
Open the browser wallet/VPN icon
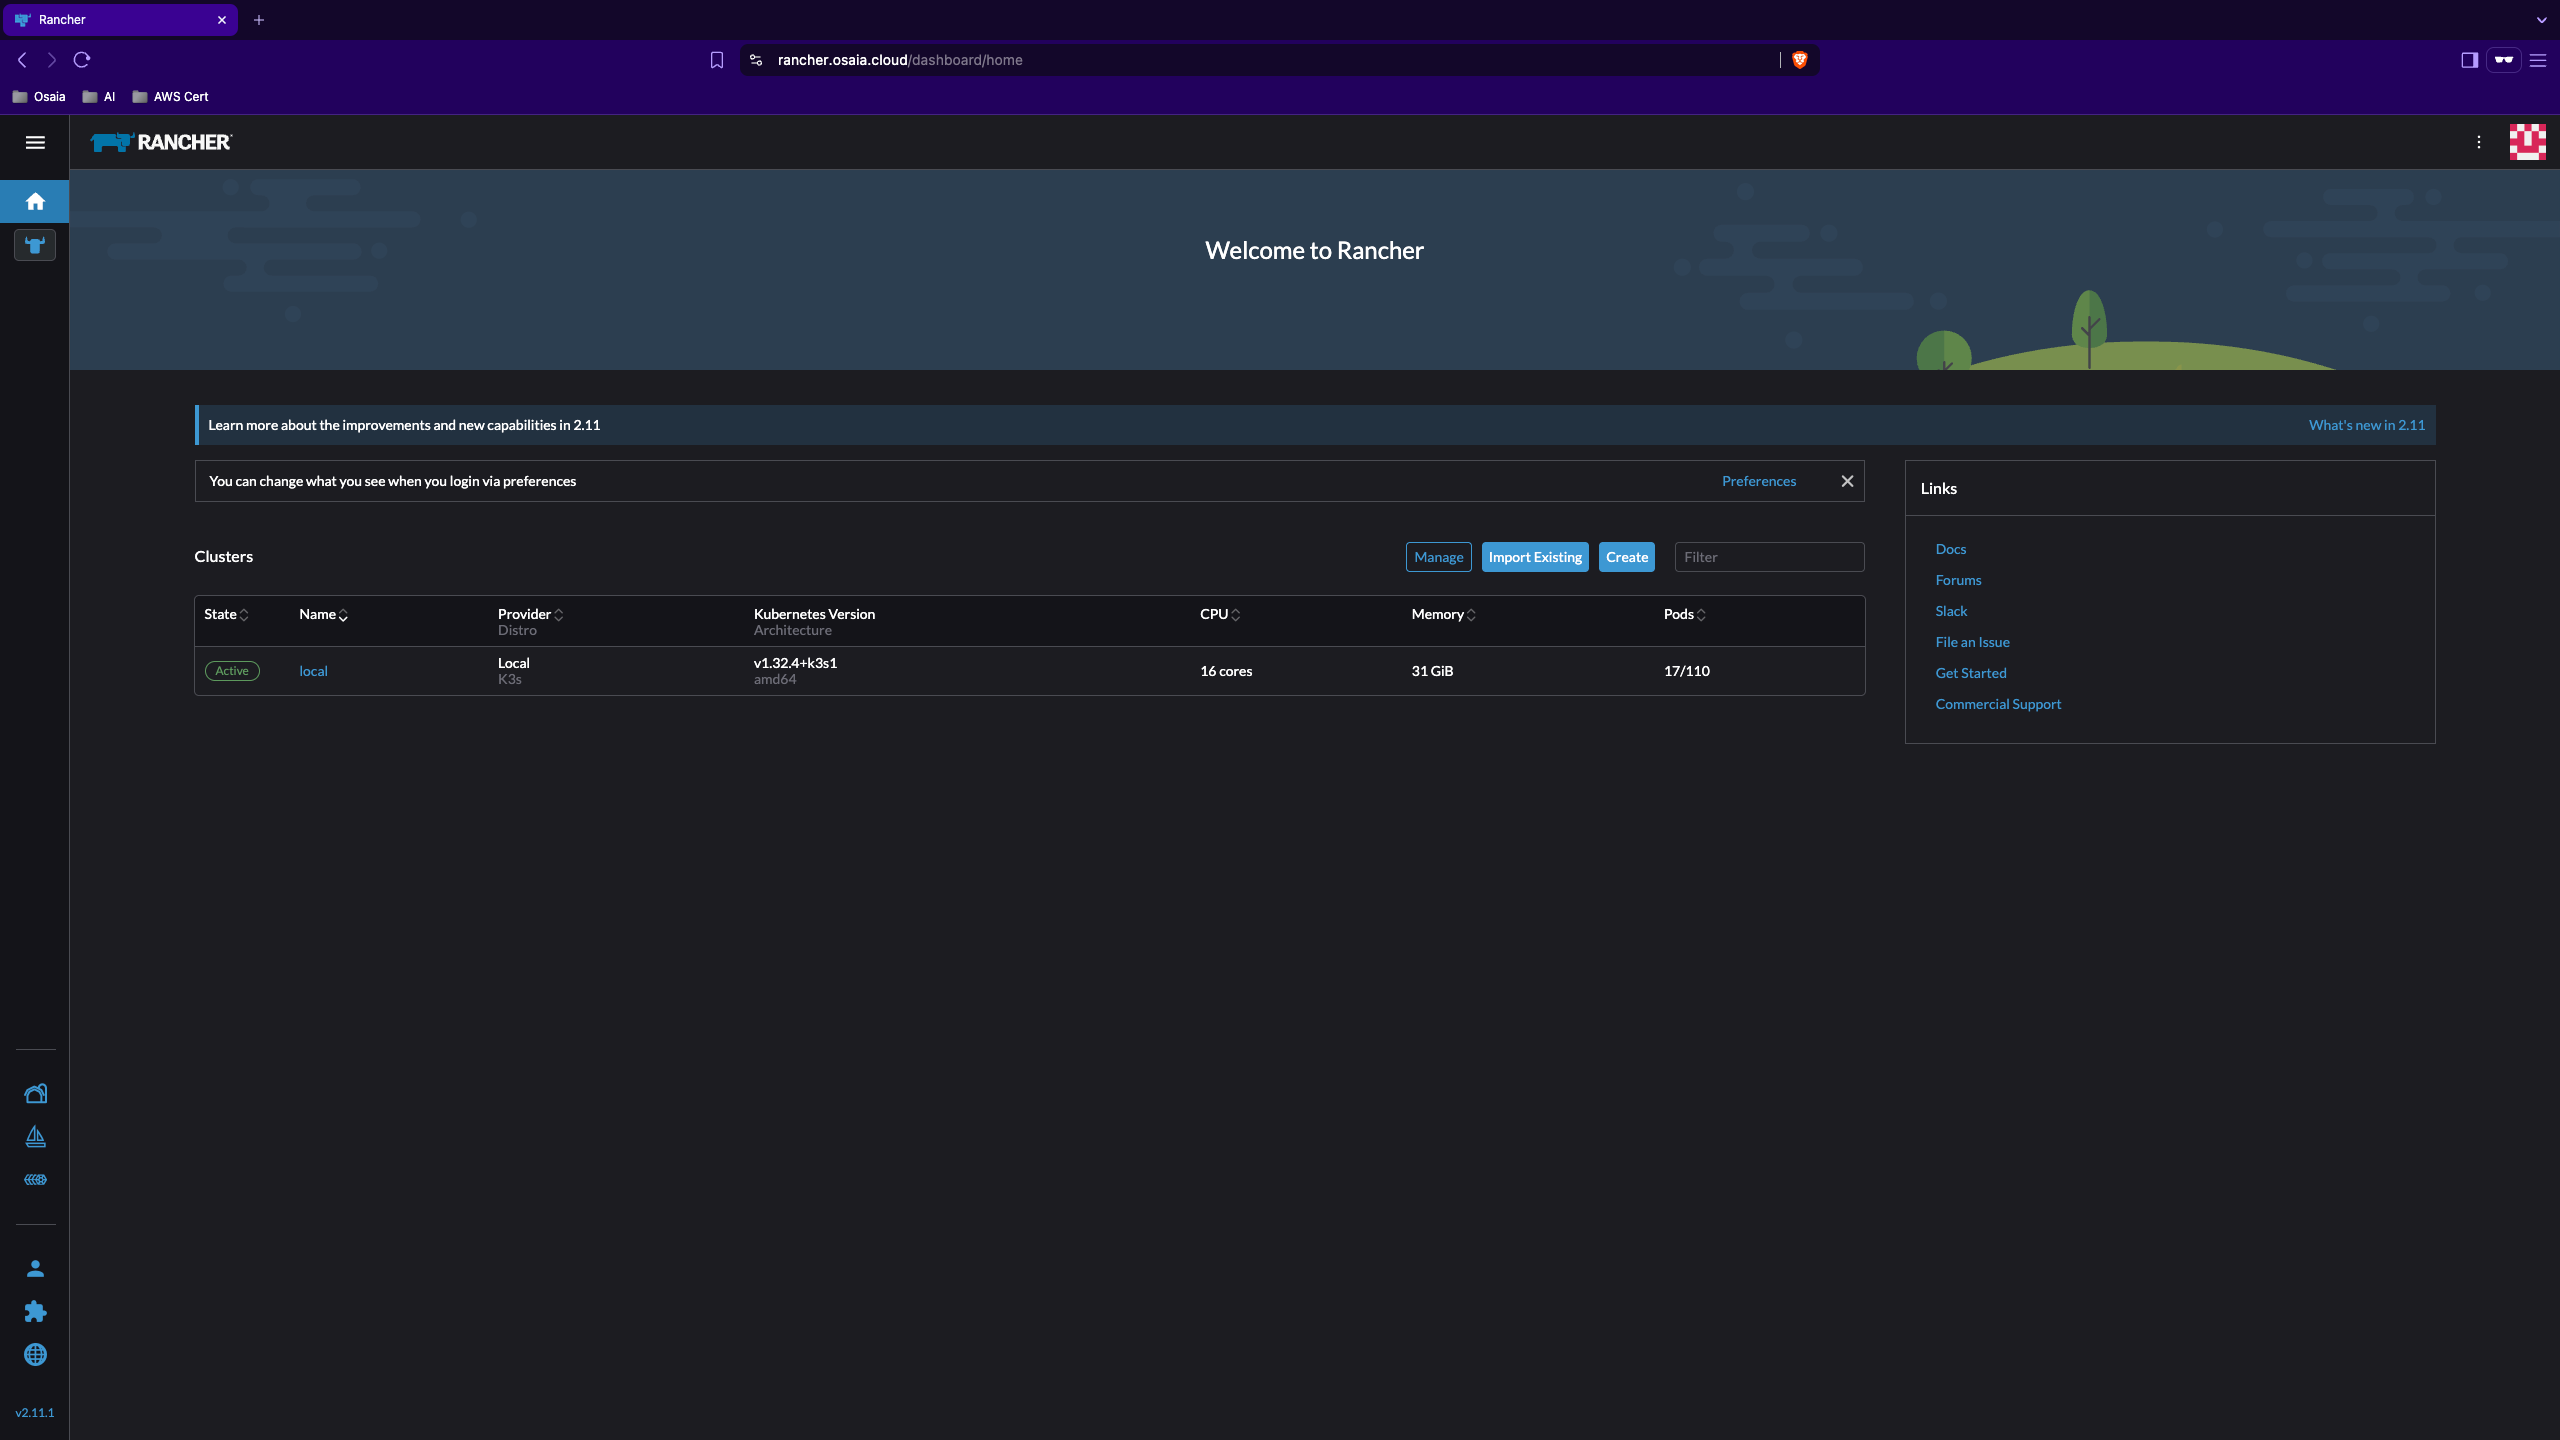2503,60
